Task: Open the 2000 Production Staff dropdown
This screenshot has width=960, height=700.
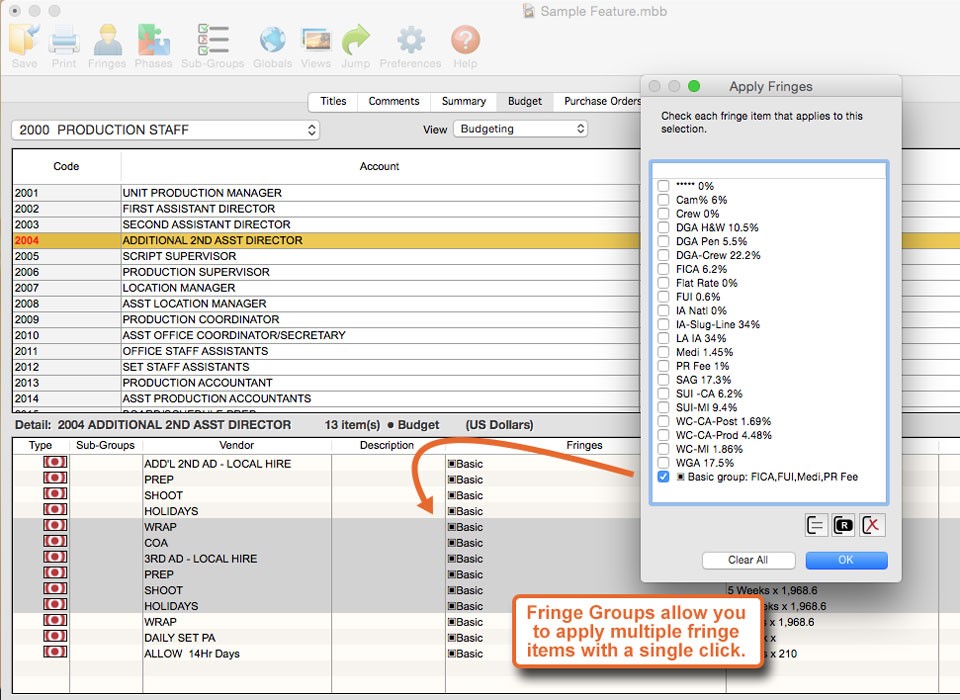Action: 165,130
